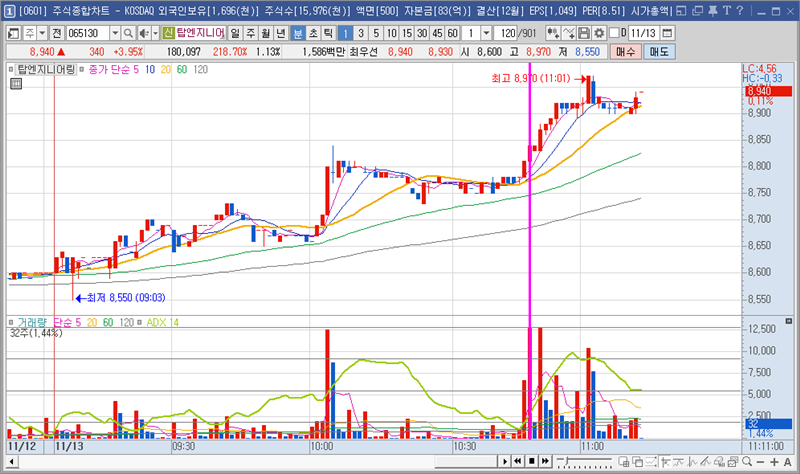Click the 매수 (buy) button

pyautogui.click(x=626, y=51)
